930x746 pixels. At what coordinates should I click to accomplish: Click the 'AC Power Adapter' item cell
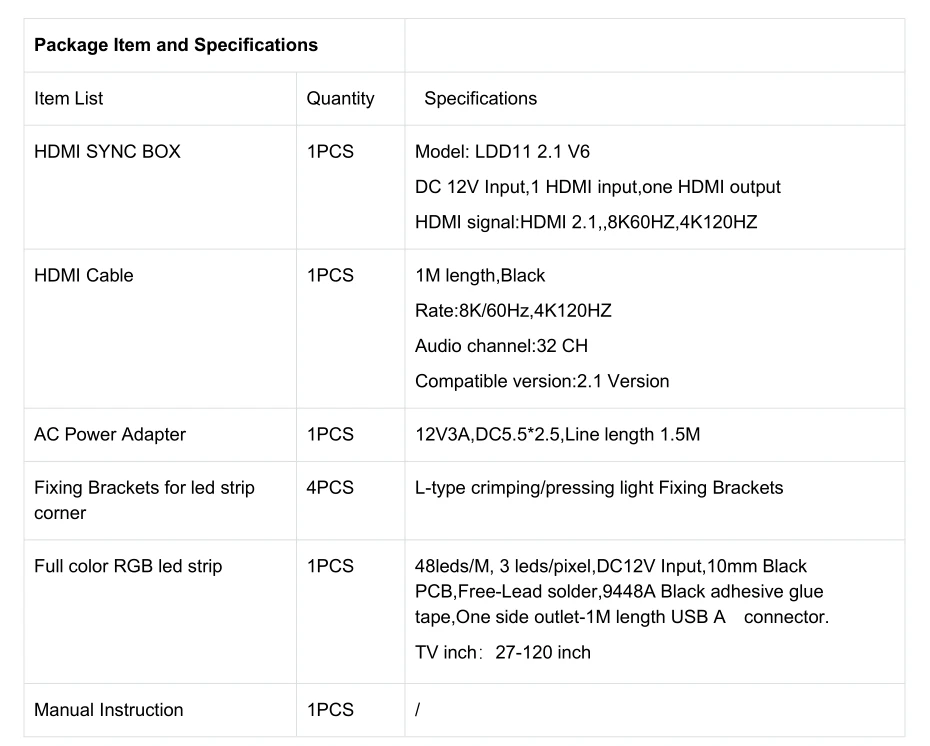pyautogui.click(x=110, y=434)
